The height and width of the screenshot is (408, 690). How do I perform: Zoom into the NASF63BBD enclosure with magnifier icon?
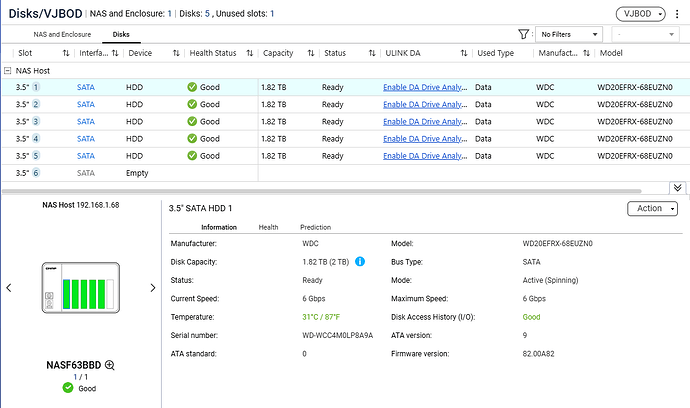click(x=110, y=365)
